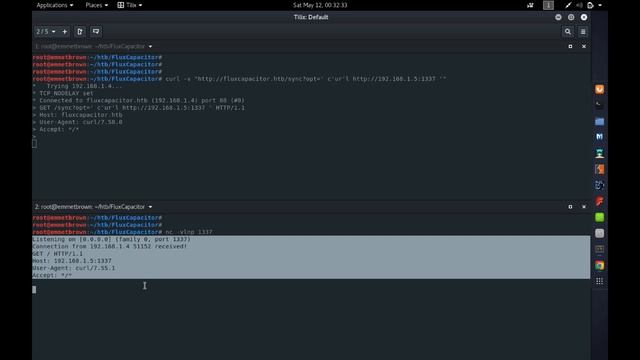Click 'User-Agent: curl/7.55.1' line
Screen dimensions: 640x360
pos(73,268)
